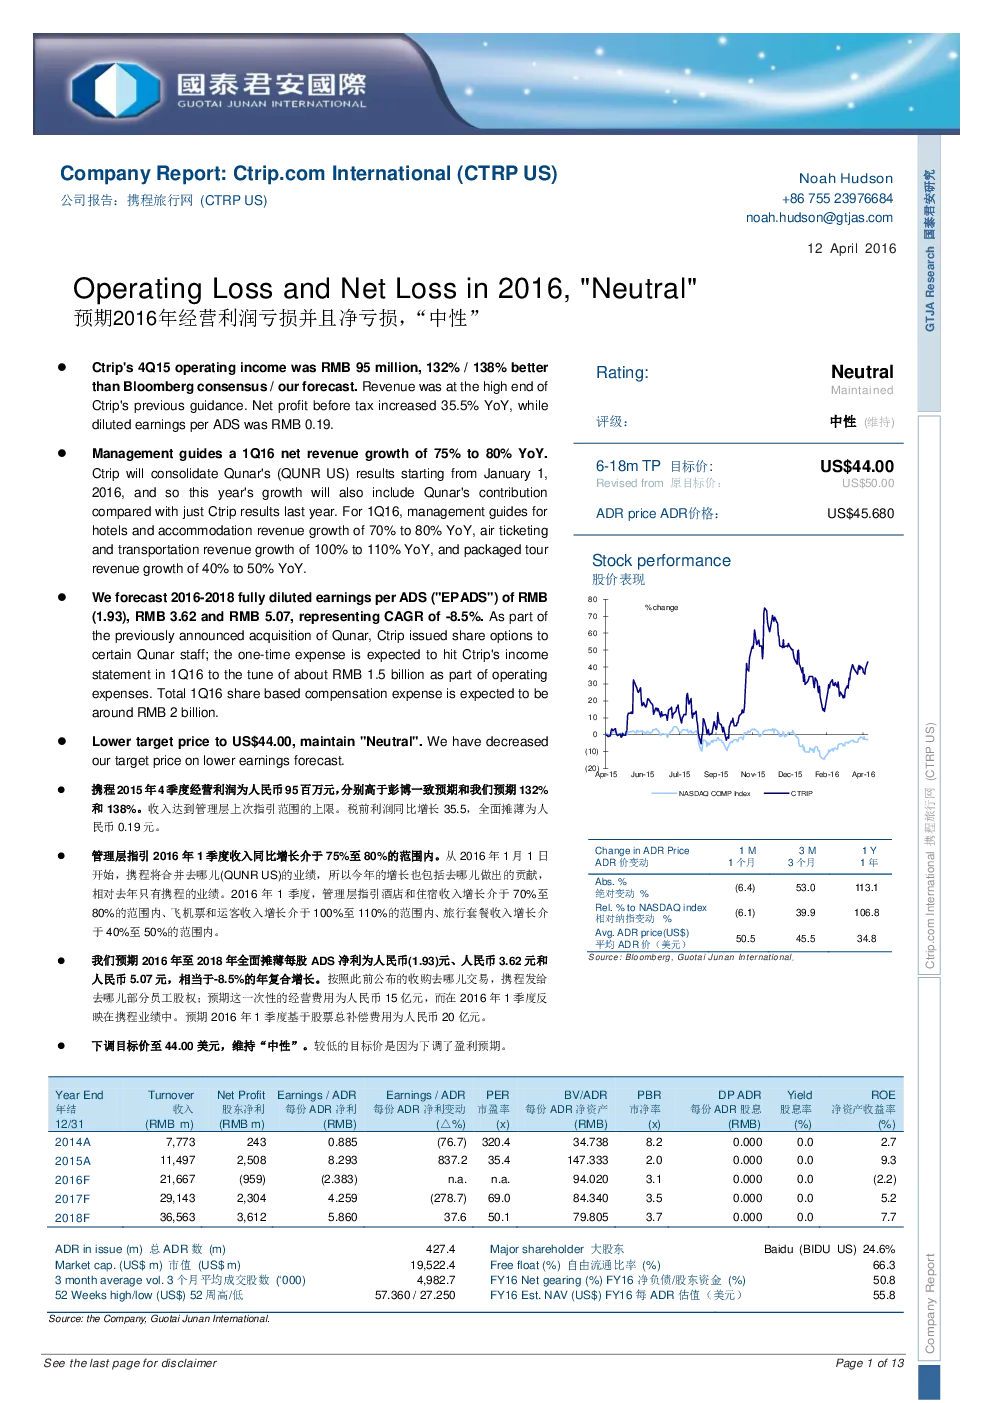Click the revised-from price US$50.00
Screen dimensions: 992x1403
(x=868, y=483)
